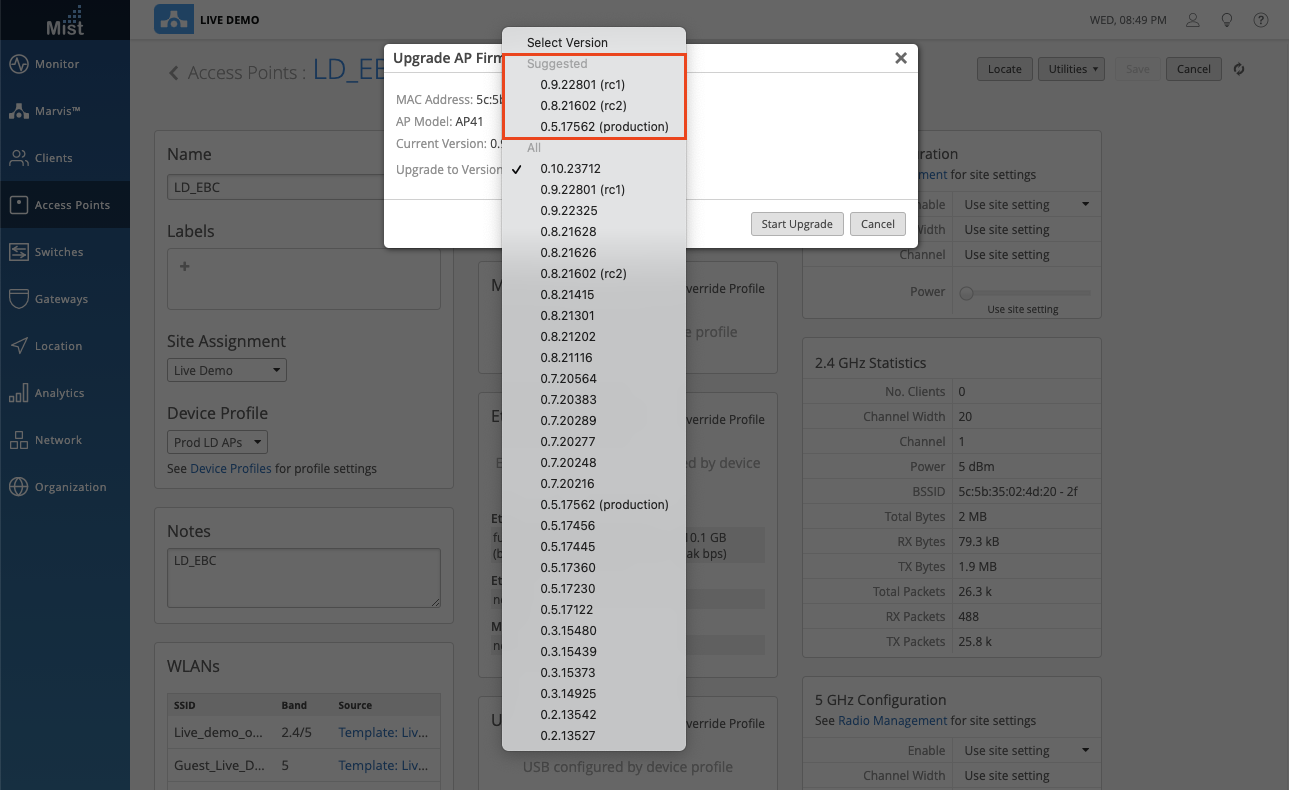Choose version 0.7.20248
The height and width of the screenshot is (790, 1289).
pyautogui.click(x=594, y=462)
